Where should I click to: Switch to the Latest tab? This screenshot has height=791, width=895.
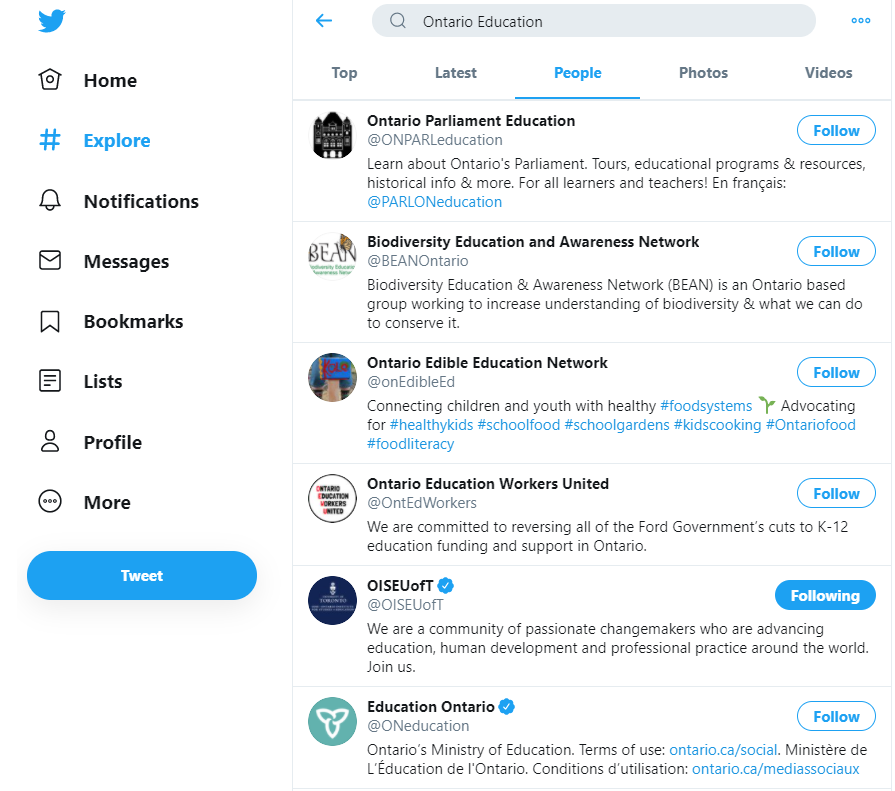coord(455,72)
